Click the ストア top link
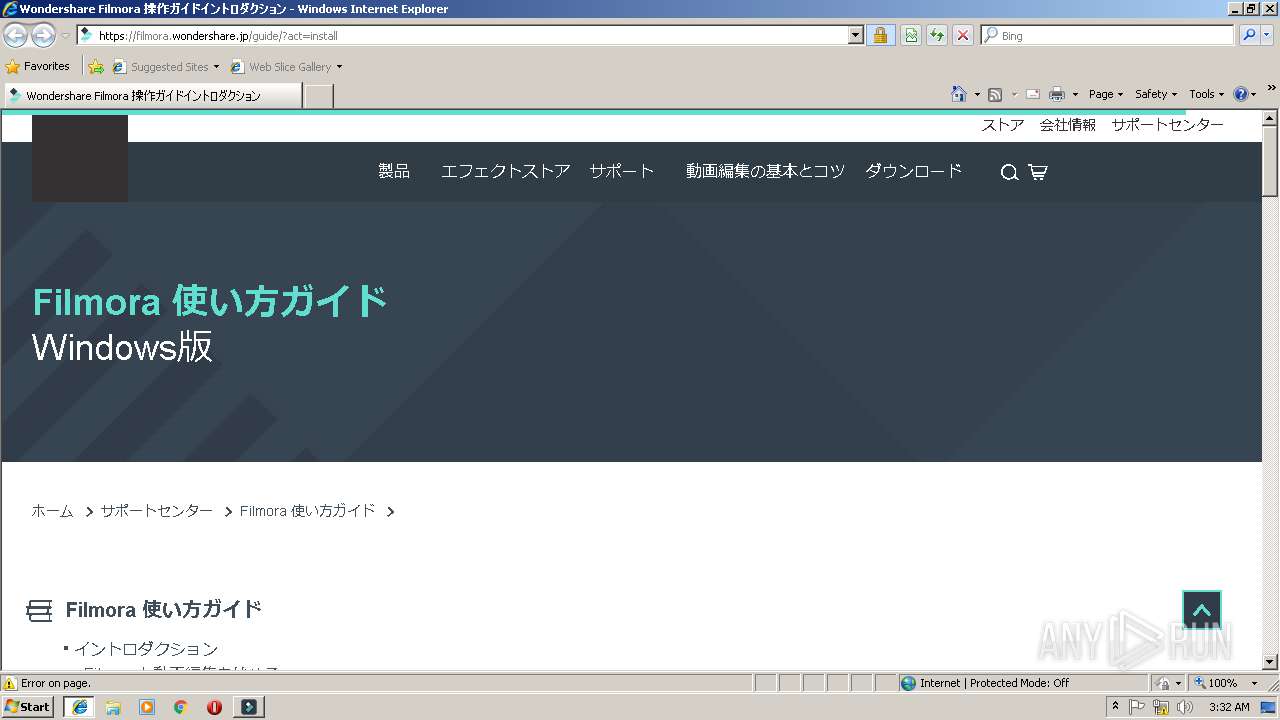 (x=1002, y=125)
